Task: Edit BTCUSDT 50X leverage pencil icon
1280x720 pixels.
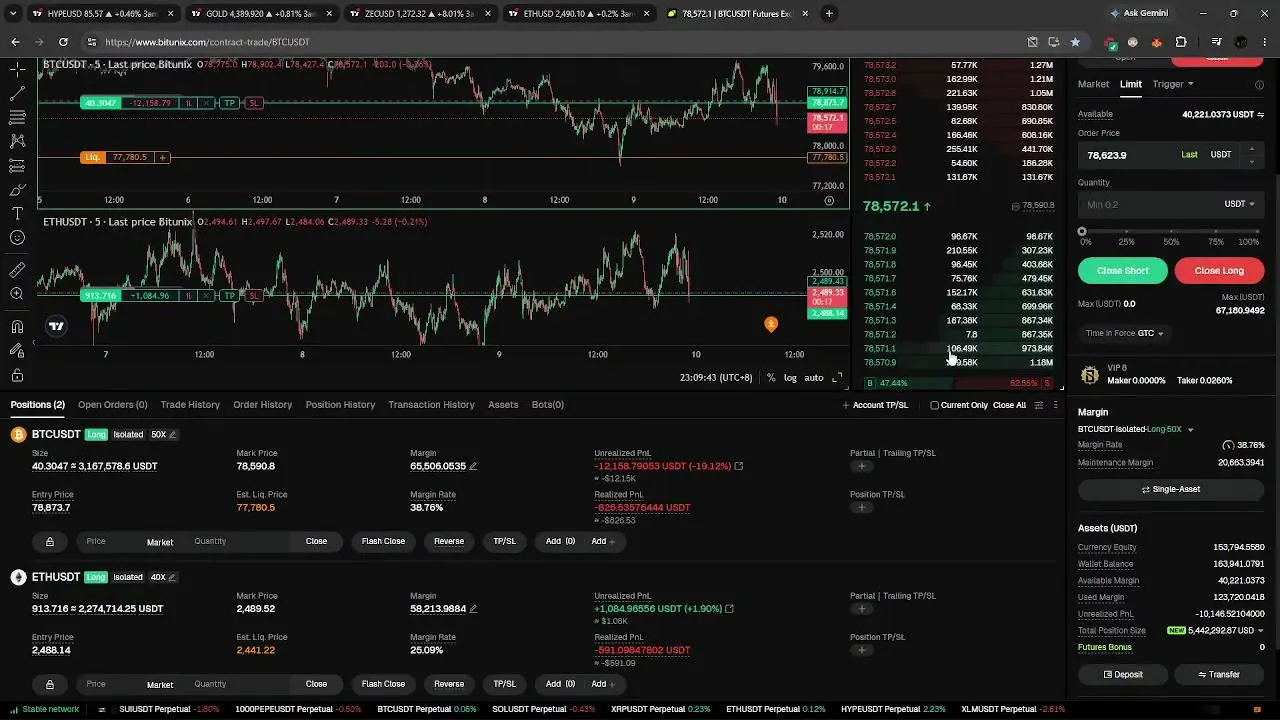Action: click(x=173, y=435)
